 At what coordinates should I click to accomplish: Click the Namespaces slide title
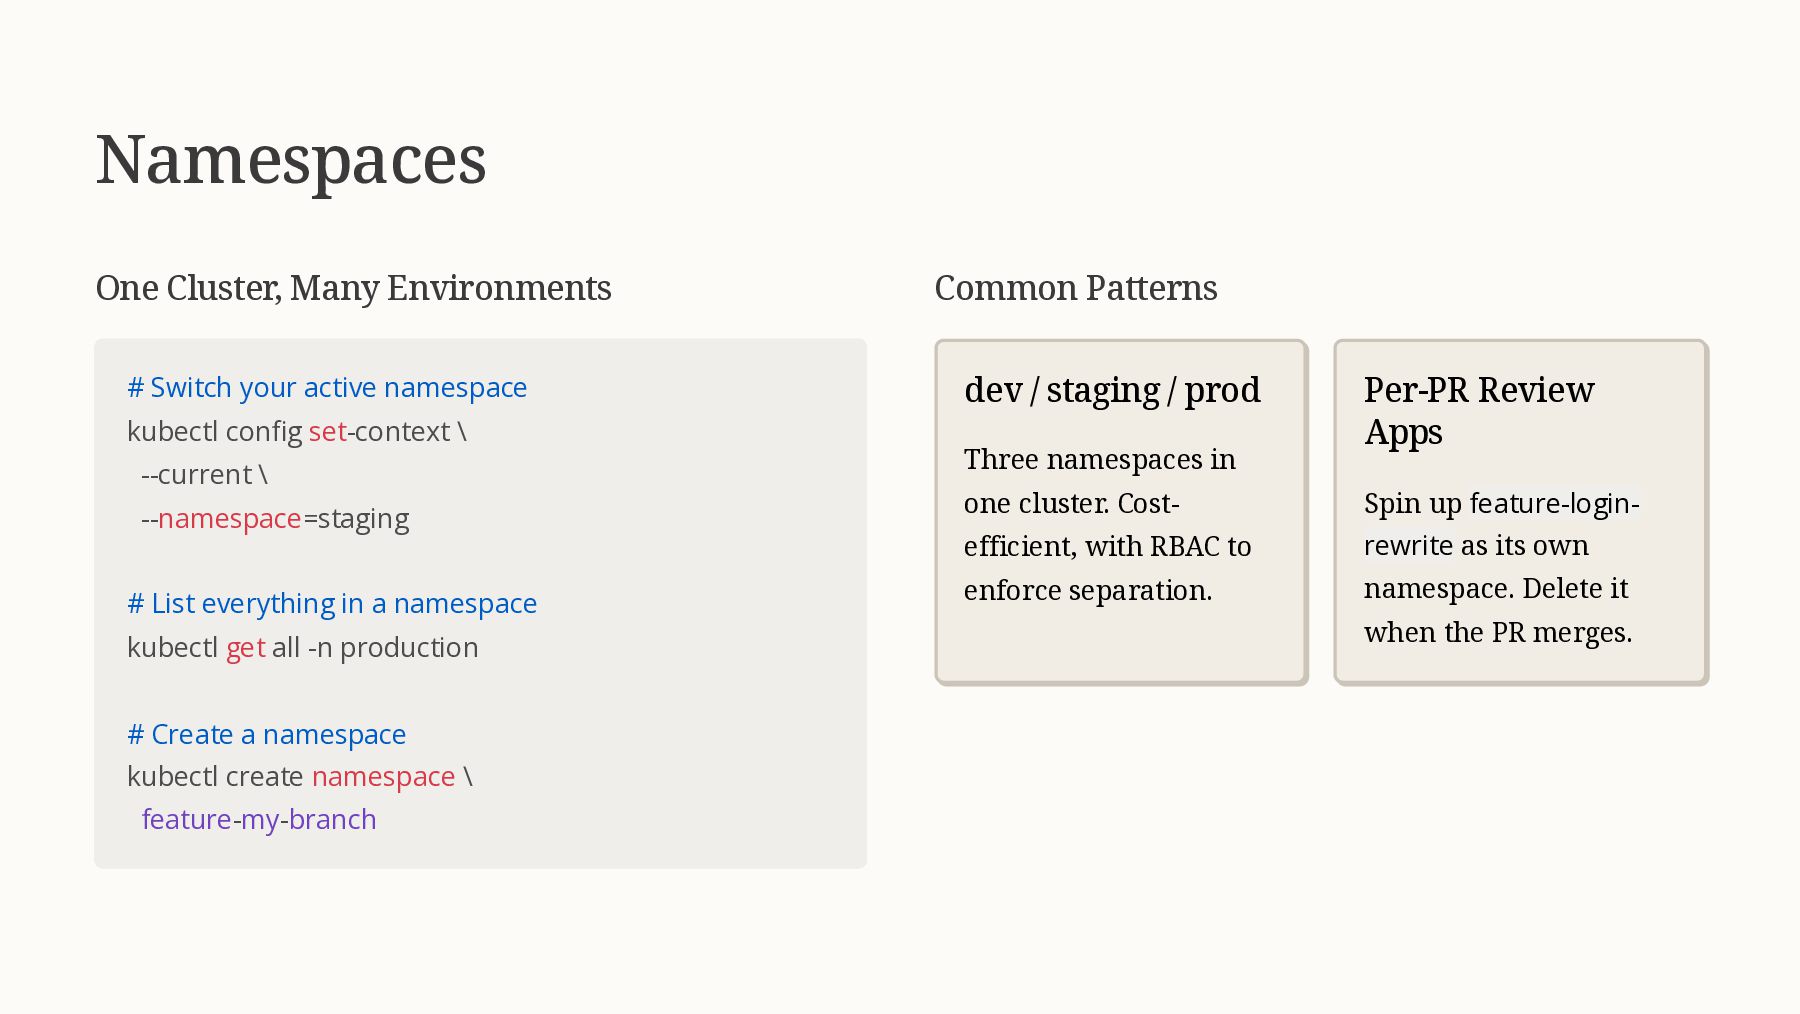coord(291,160)
